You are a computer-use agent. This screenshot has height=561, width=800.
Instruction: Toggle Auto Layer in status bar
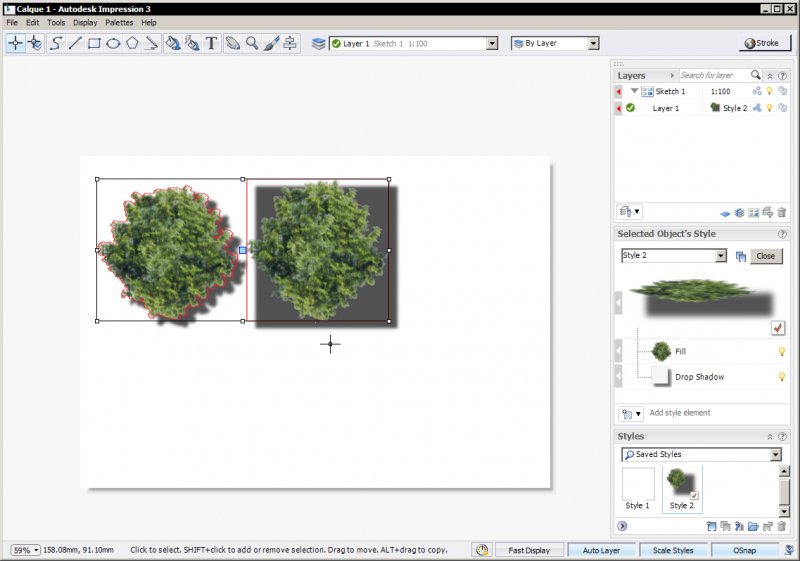601,550
